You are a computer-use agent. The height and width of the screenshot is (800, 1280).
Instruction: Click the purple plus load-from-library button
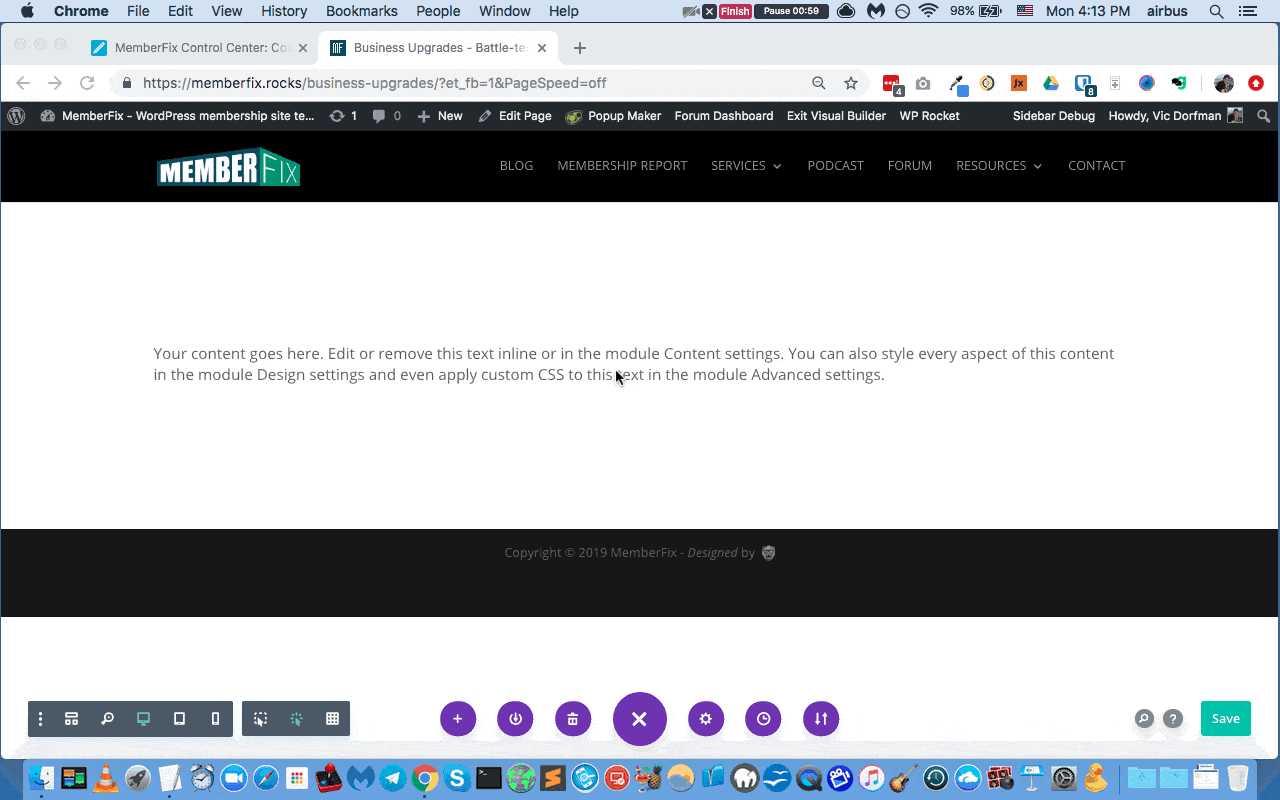458,719
